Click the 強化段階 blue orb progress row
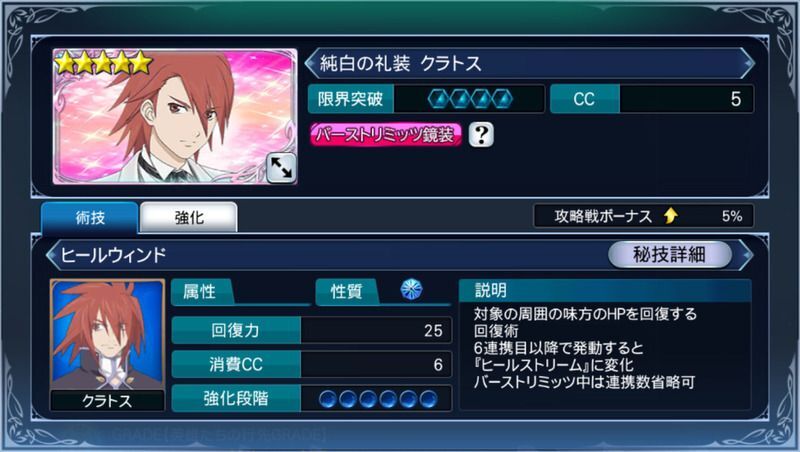The width and height of the screenshot is (800, 452). pos(312,398)
